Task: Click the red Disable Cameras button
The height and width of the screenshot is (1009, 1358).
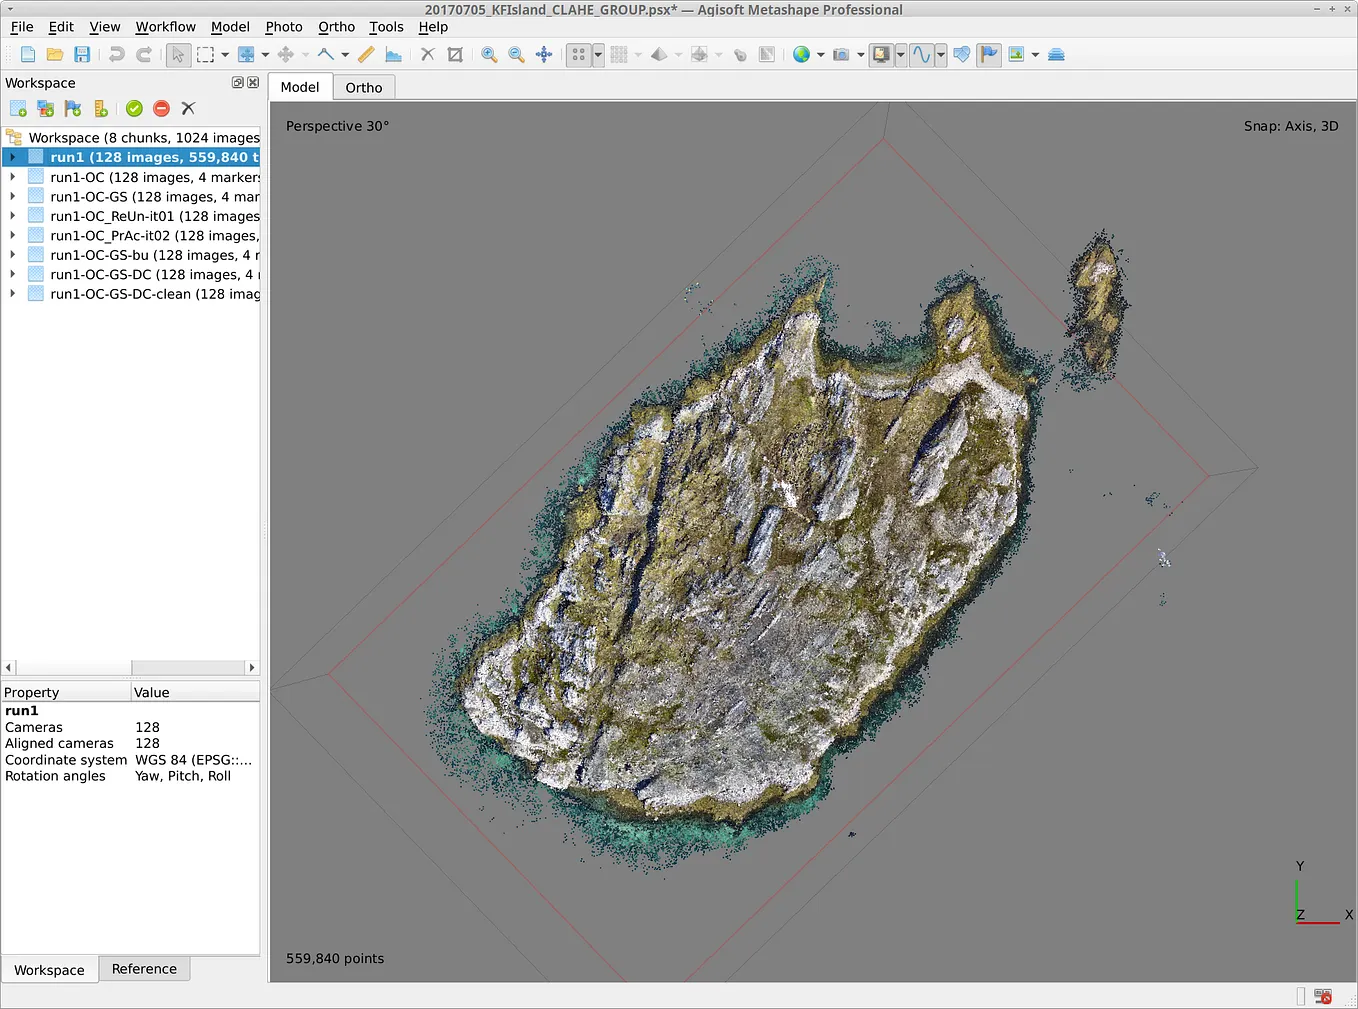Action: 161,108
